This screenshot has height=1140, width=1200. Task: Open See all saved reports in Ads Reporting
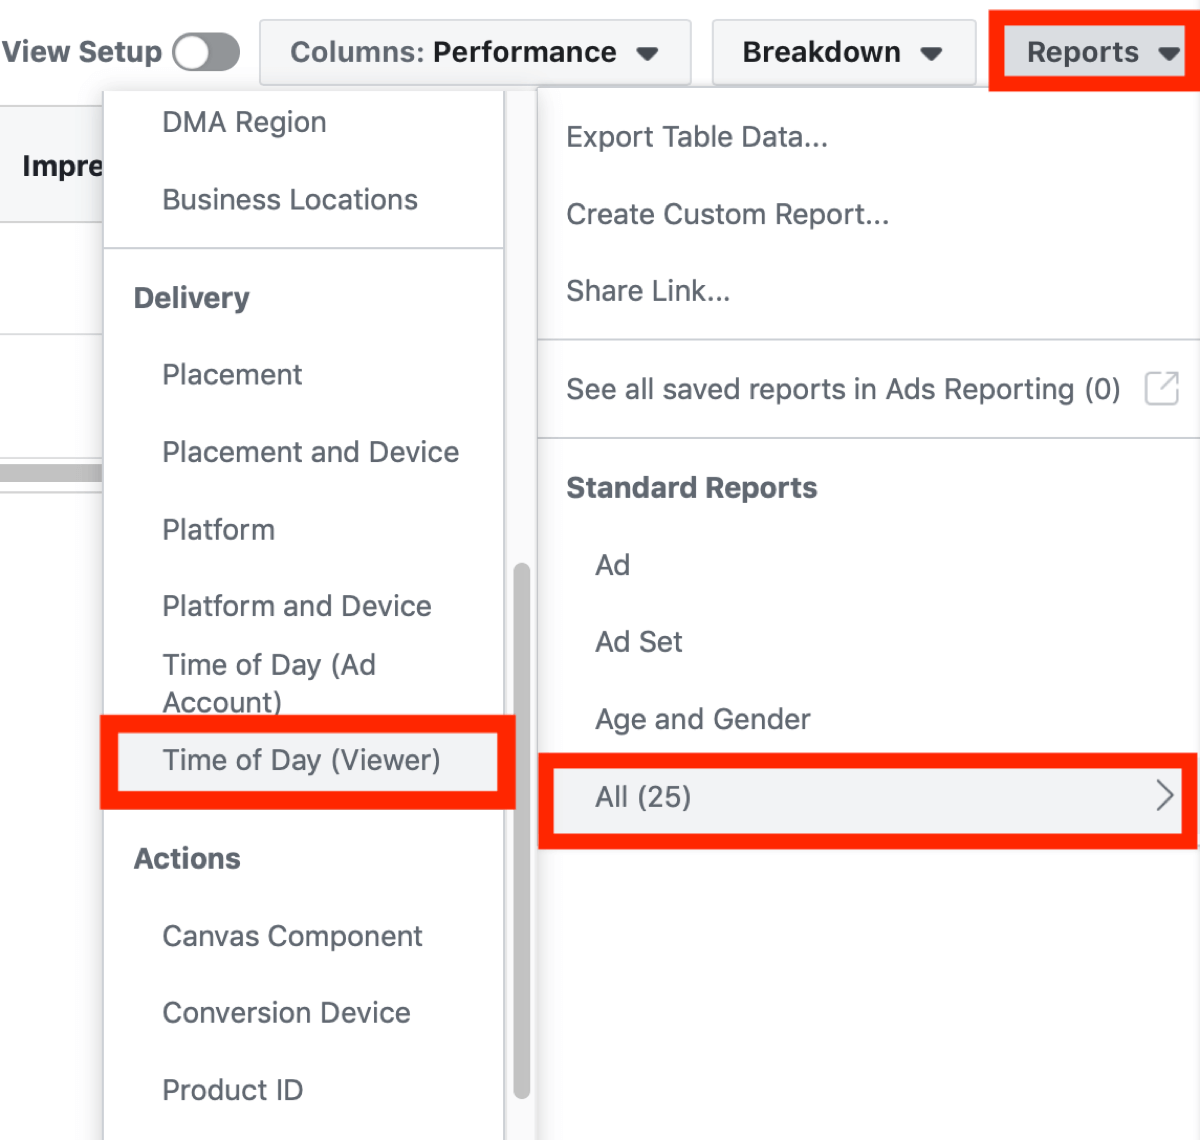(x=842, y=389)
